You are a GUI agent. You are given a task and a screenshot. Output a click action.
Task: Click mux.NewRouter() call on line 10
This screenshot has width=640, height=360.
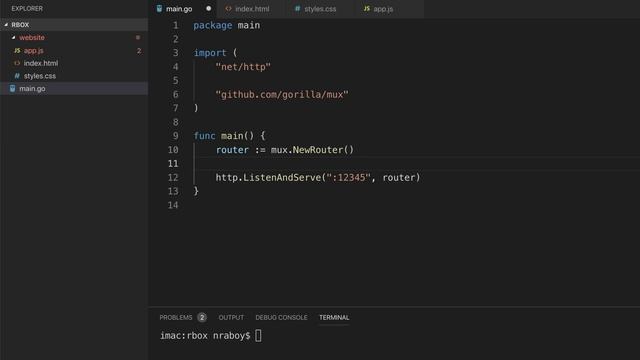click(x=312, y=150)
